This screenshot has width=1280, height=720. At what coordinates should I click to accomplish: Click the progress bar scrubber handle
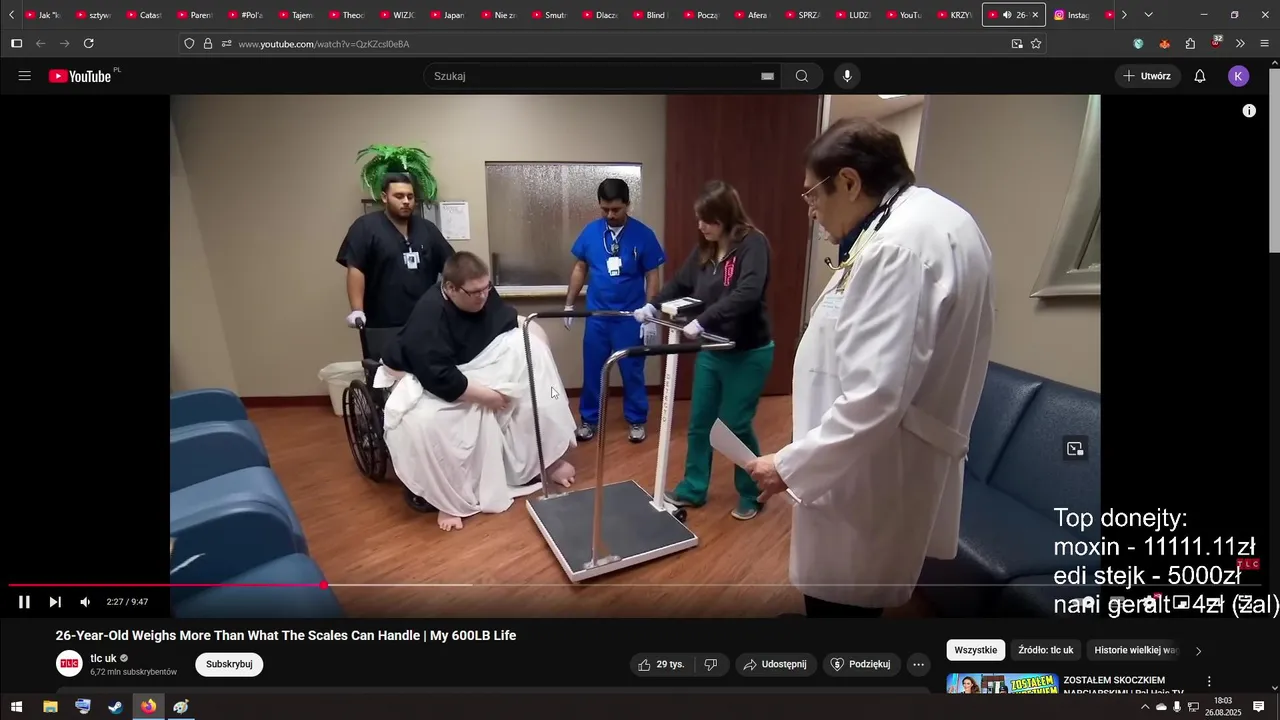pyautogui.click(x=324, y=585)
